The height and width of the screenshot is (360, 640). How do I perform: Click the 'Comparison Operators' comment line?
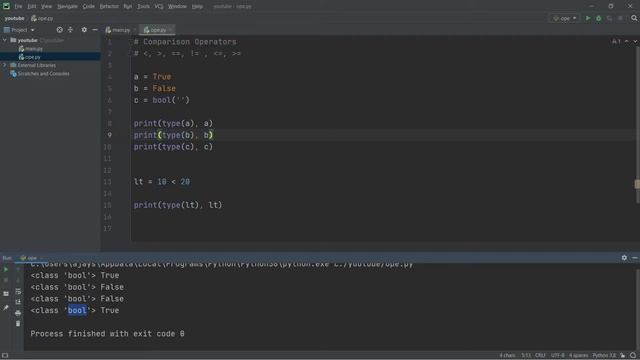point(185,42)
